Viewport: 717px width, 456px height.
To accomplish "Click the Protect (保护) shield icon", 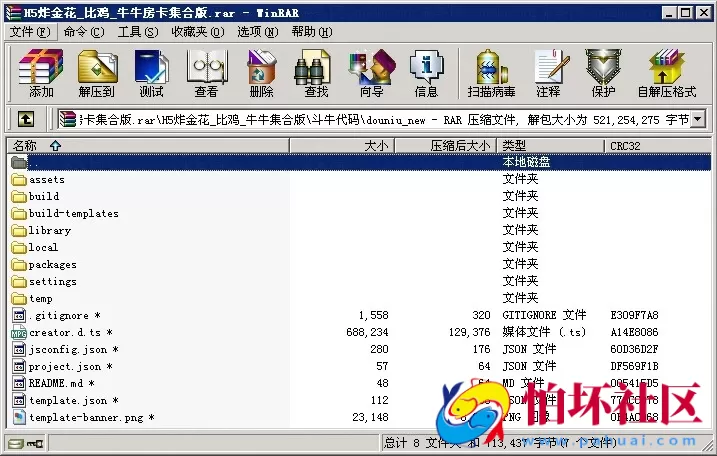I will (603, 73).
